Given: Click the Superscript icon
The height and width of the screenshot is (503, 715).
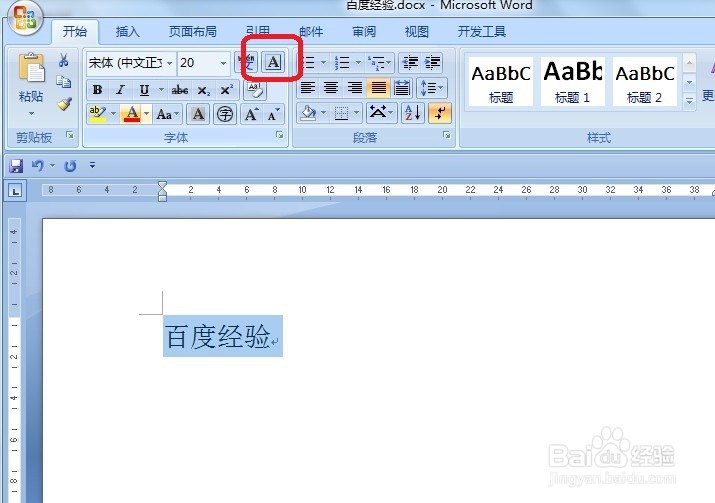Looking at the screenshot, I should click(x=226, y=90).
